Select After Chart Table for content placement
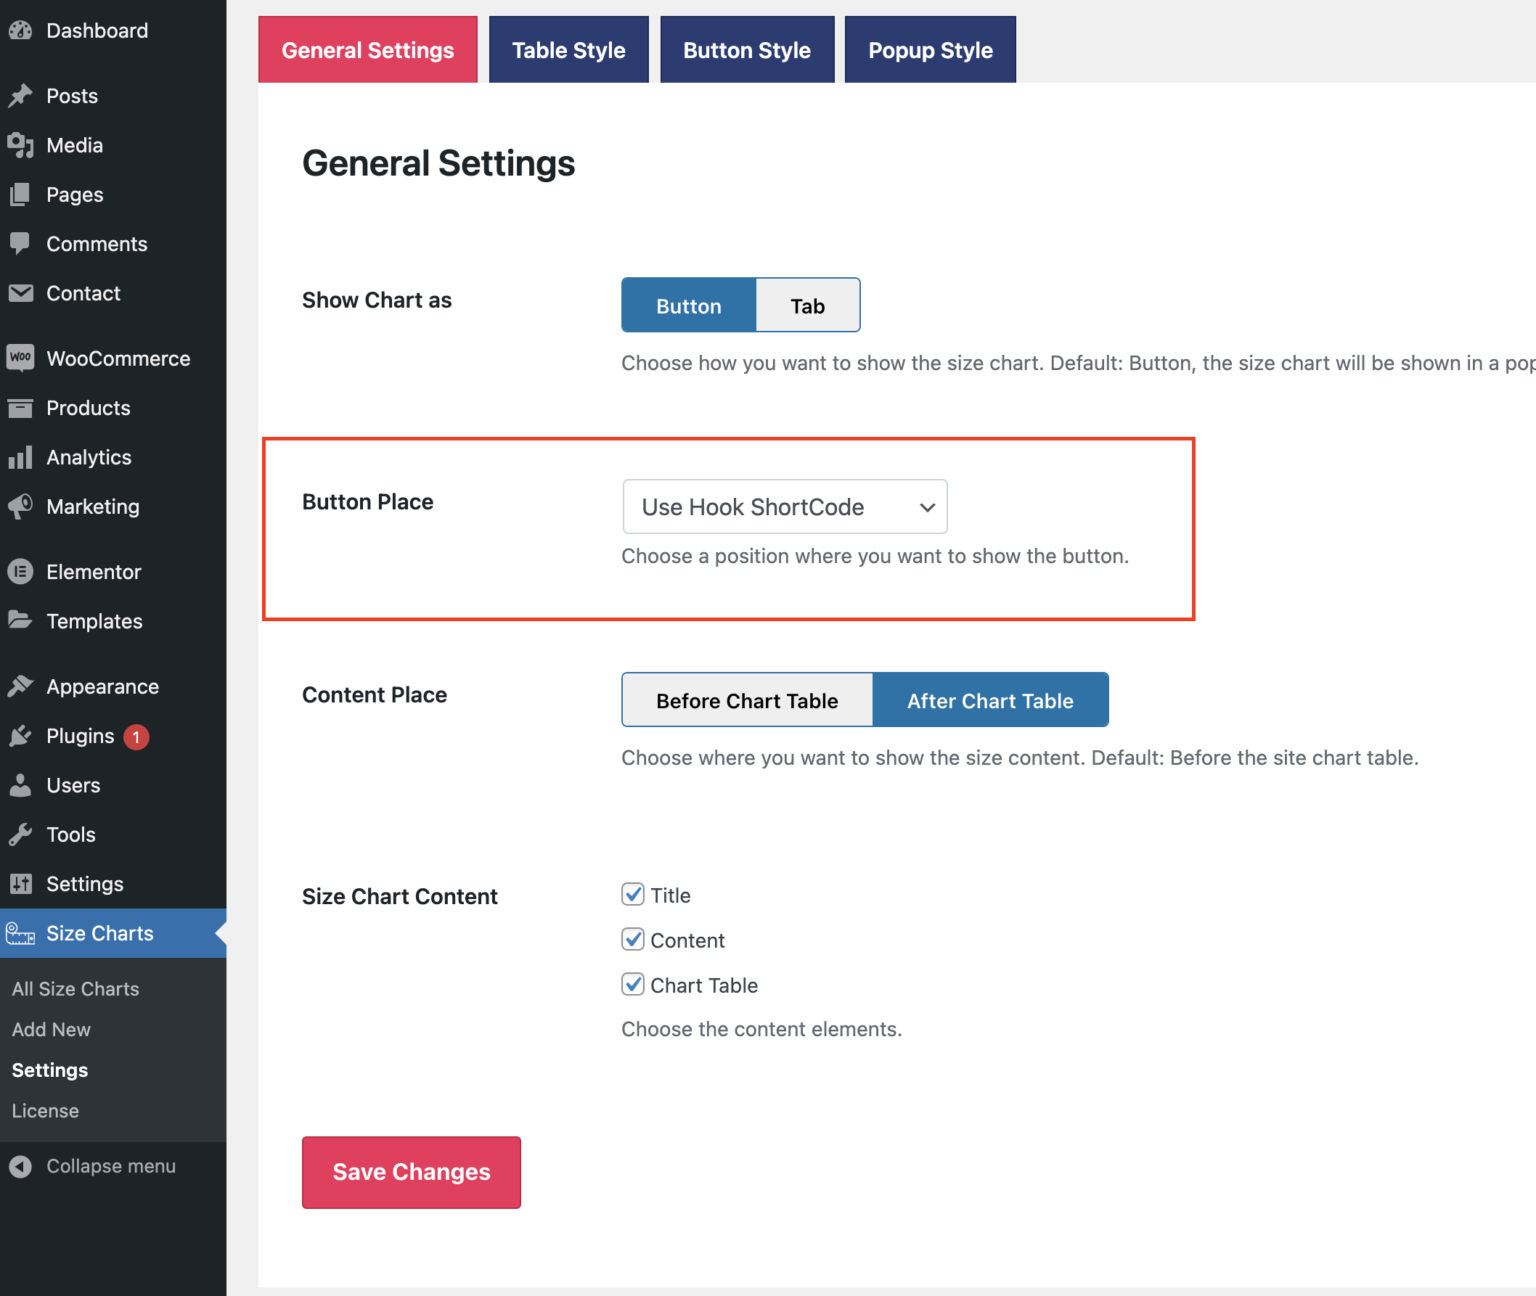Screen dimensions: 1536x1296 [991, 700]
